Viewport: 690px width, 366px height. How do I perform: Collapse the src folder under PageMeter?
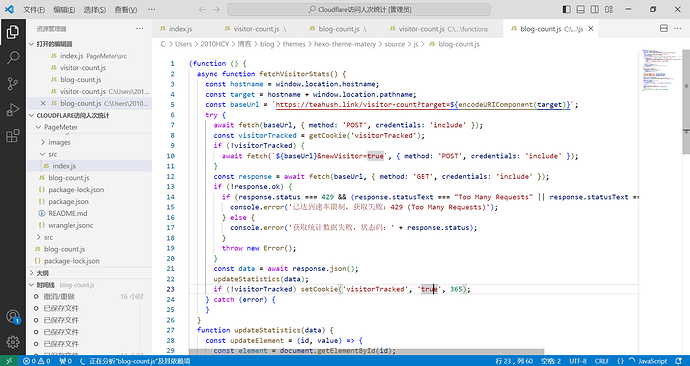[43, 154]
